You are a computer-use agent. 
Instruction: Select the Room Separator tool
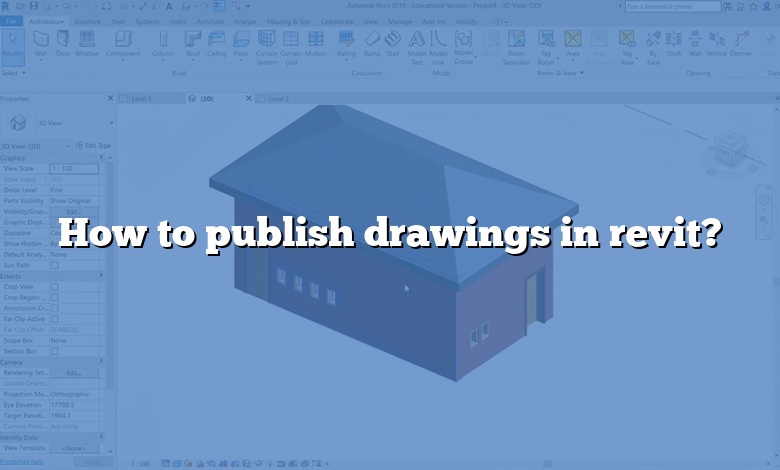516,48
